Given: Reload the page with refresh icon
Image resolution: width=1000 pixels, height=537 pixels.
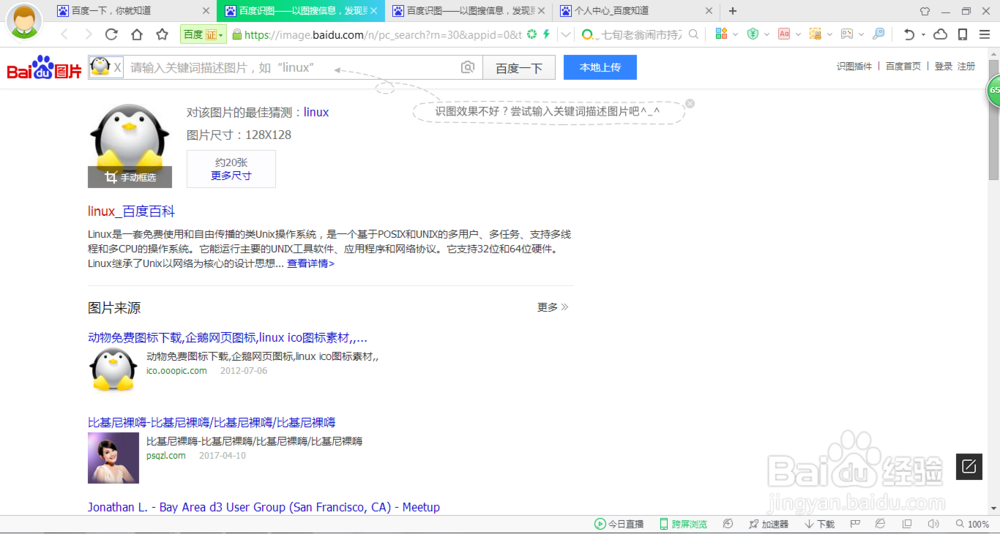Looking at the screenshot, I should pyautogui.click(x=111, y=34).
